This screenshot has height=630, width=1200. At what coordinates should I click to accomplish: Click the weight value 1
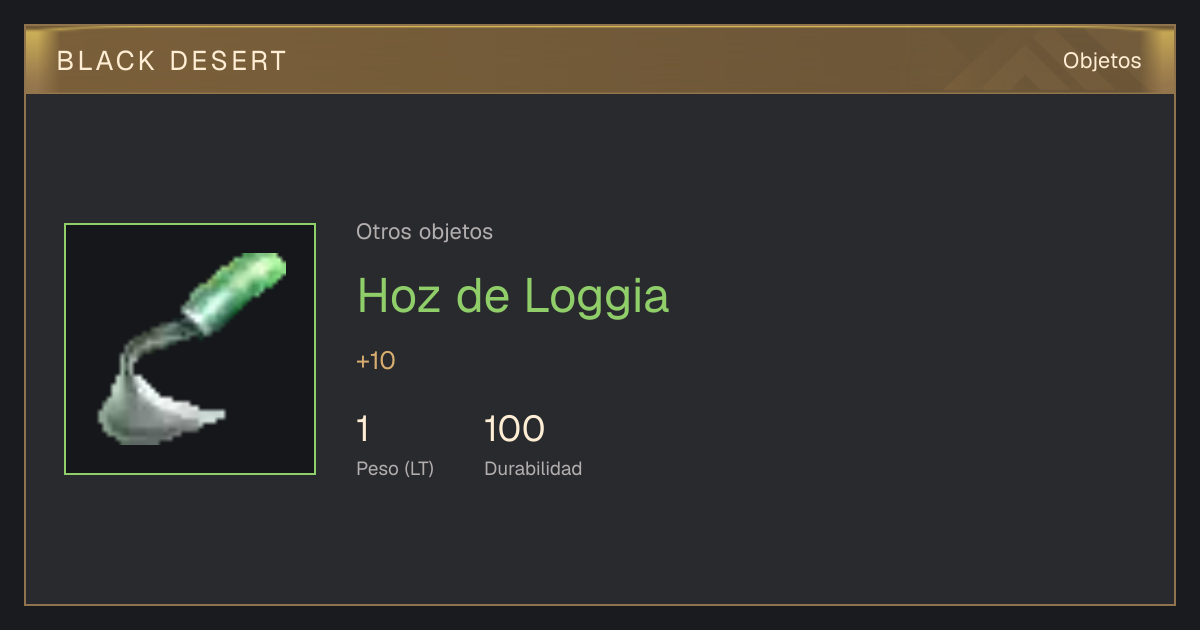(363, 429)
